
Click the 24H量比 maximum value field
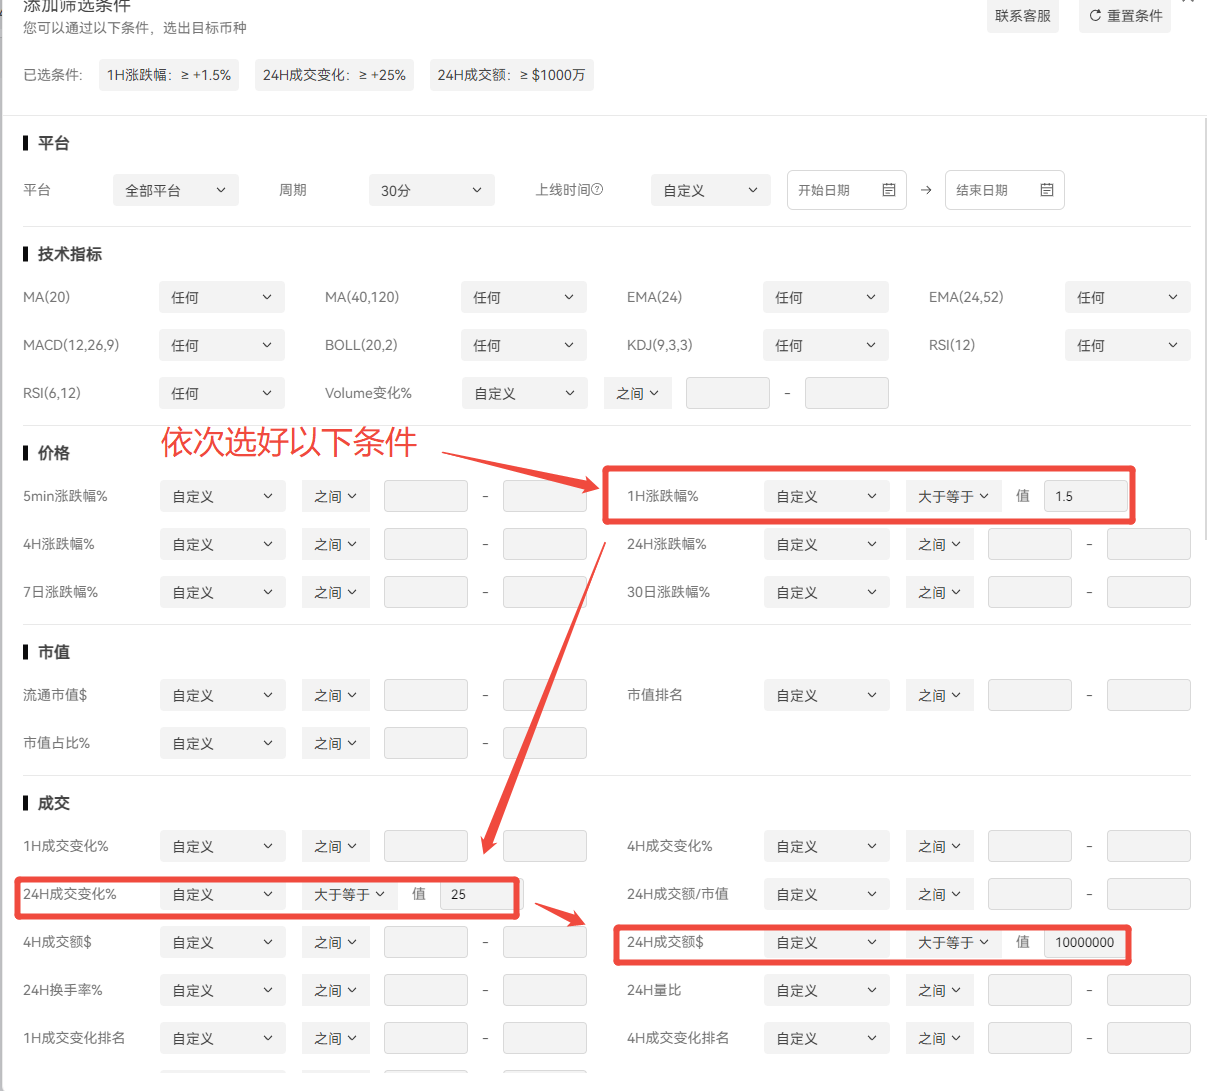pos(1149,990)
